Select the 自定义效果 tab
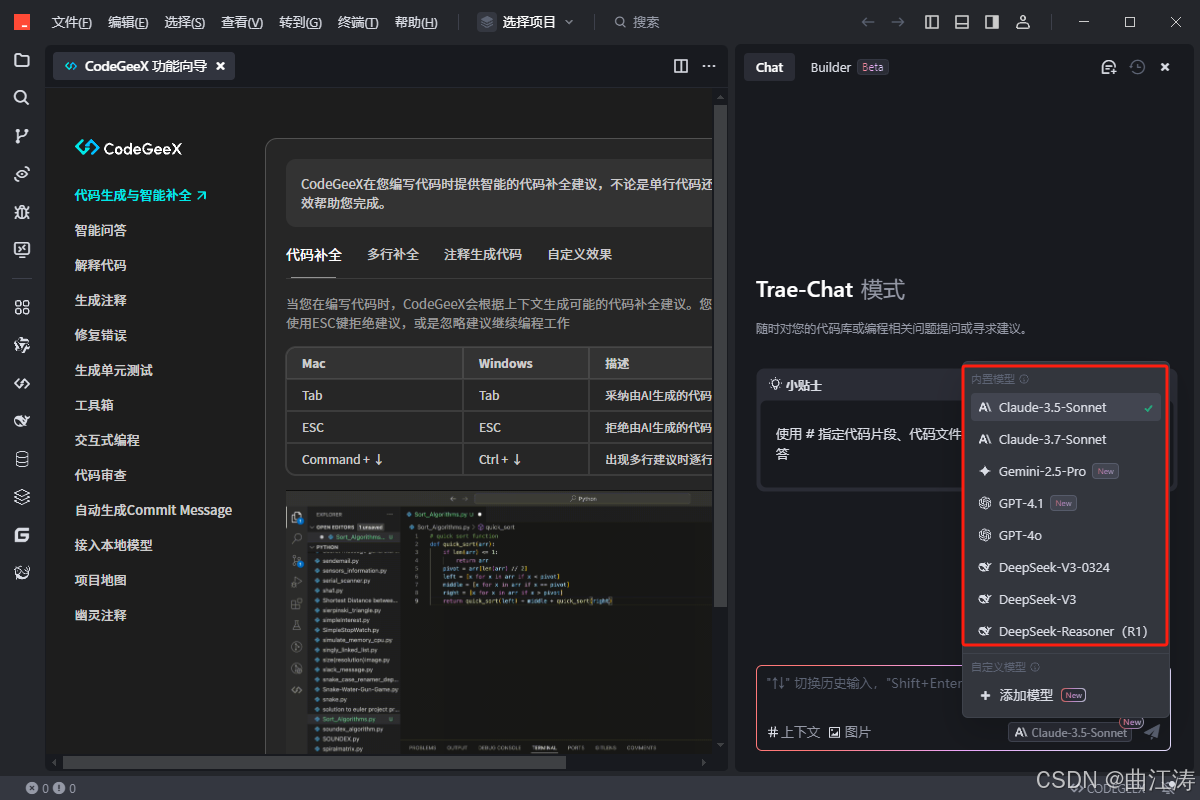 580,254
